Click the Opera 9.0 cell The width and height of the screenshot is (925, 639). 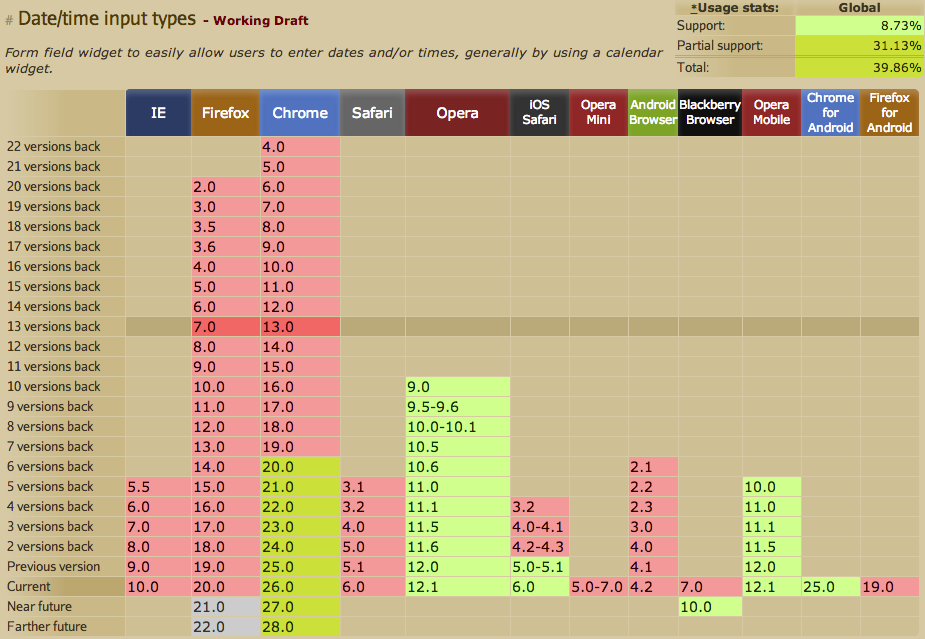(458, 387)
